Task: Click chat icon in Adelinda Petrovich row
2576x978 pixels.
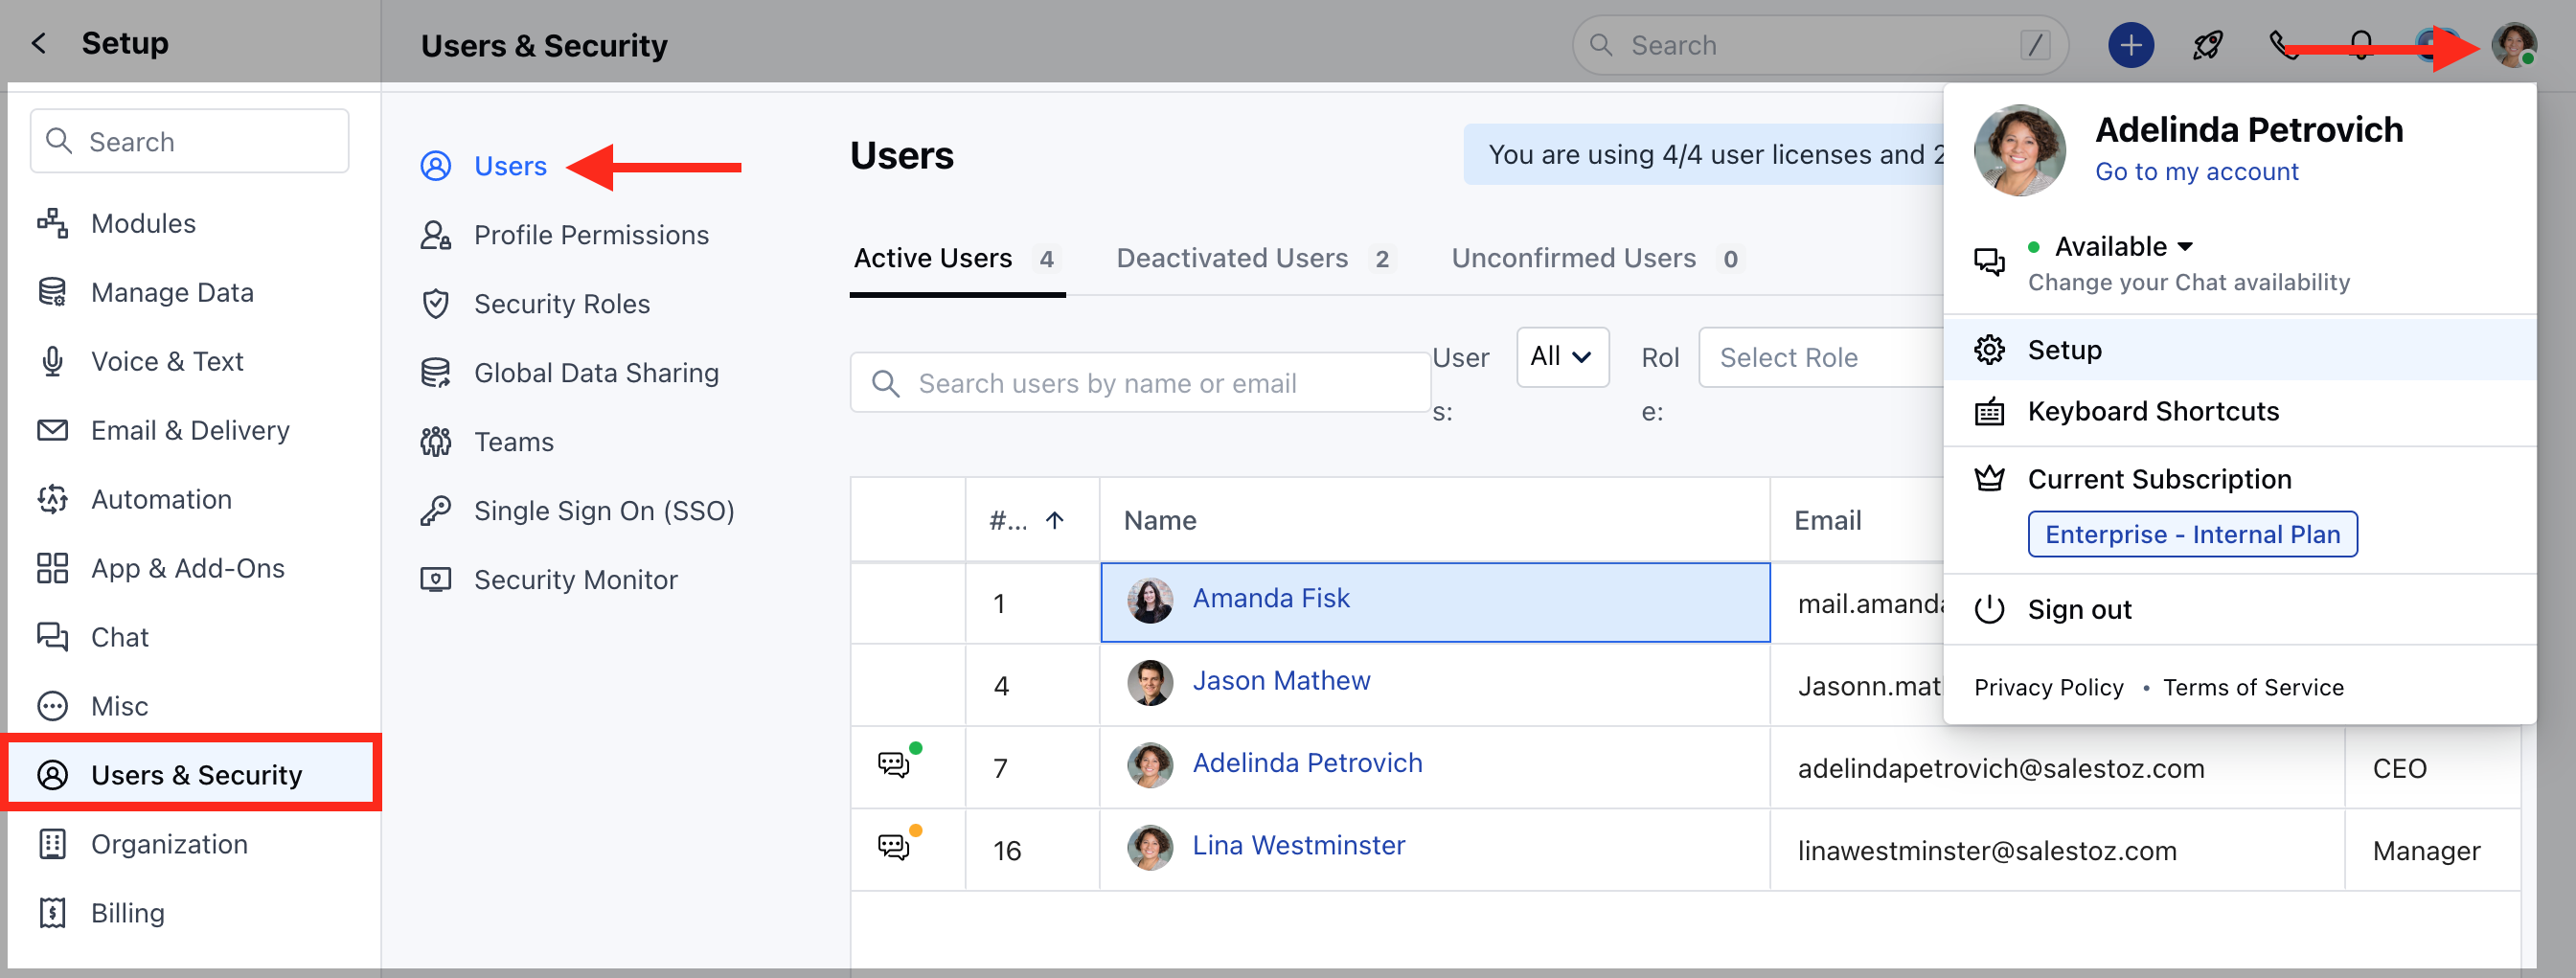Action: pos(894,765)
